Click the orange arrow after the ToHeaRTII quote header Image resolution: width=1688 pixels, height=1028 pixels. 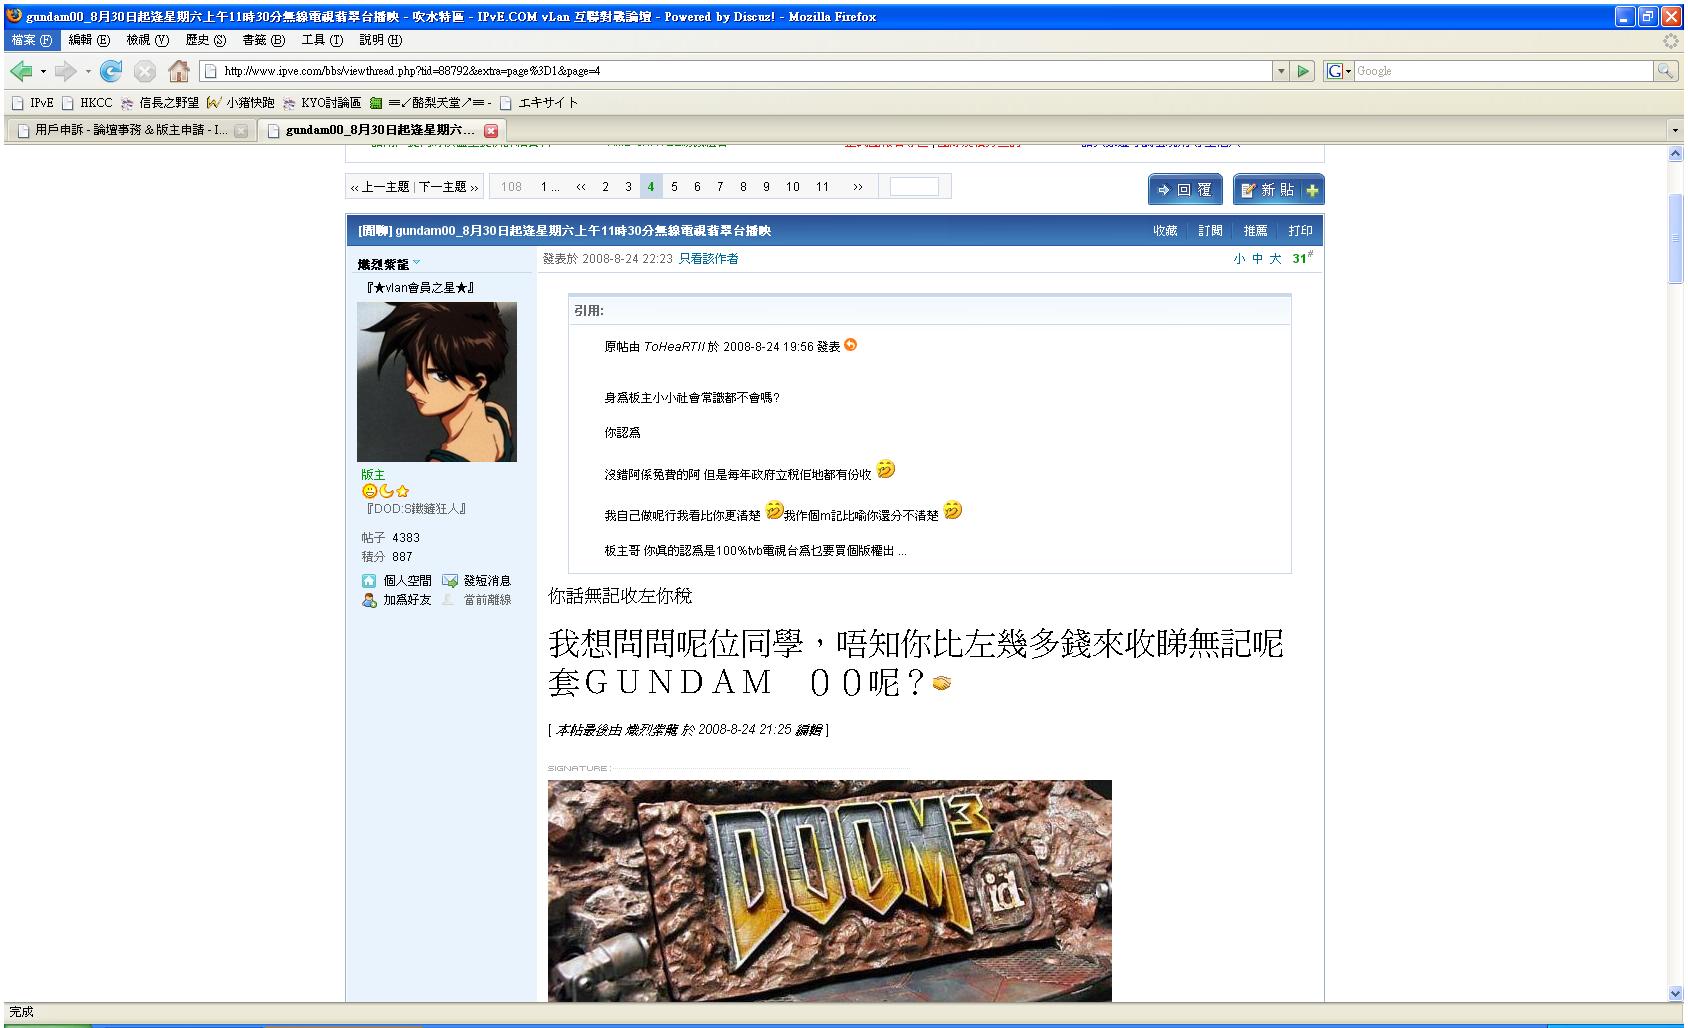point(851,345)
